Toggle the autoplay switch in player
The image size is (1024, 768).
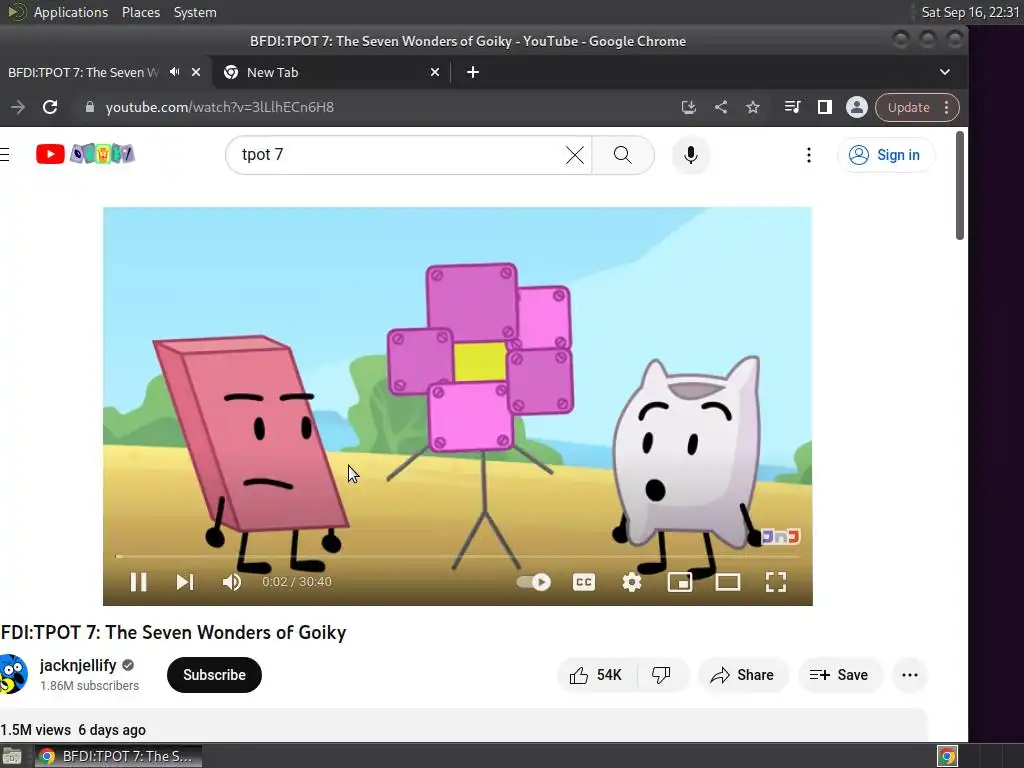click(x=534, y=582)
